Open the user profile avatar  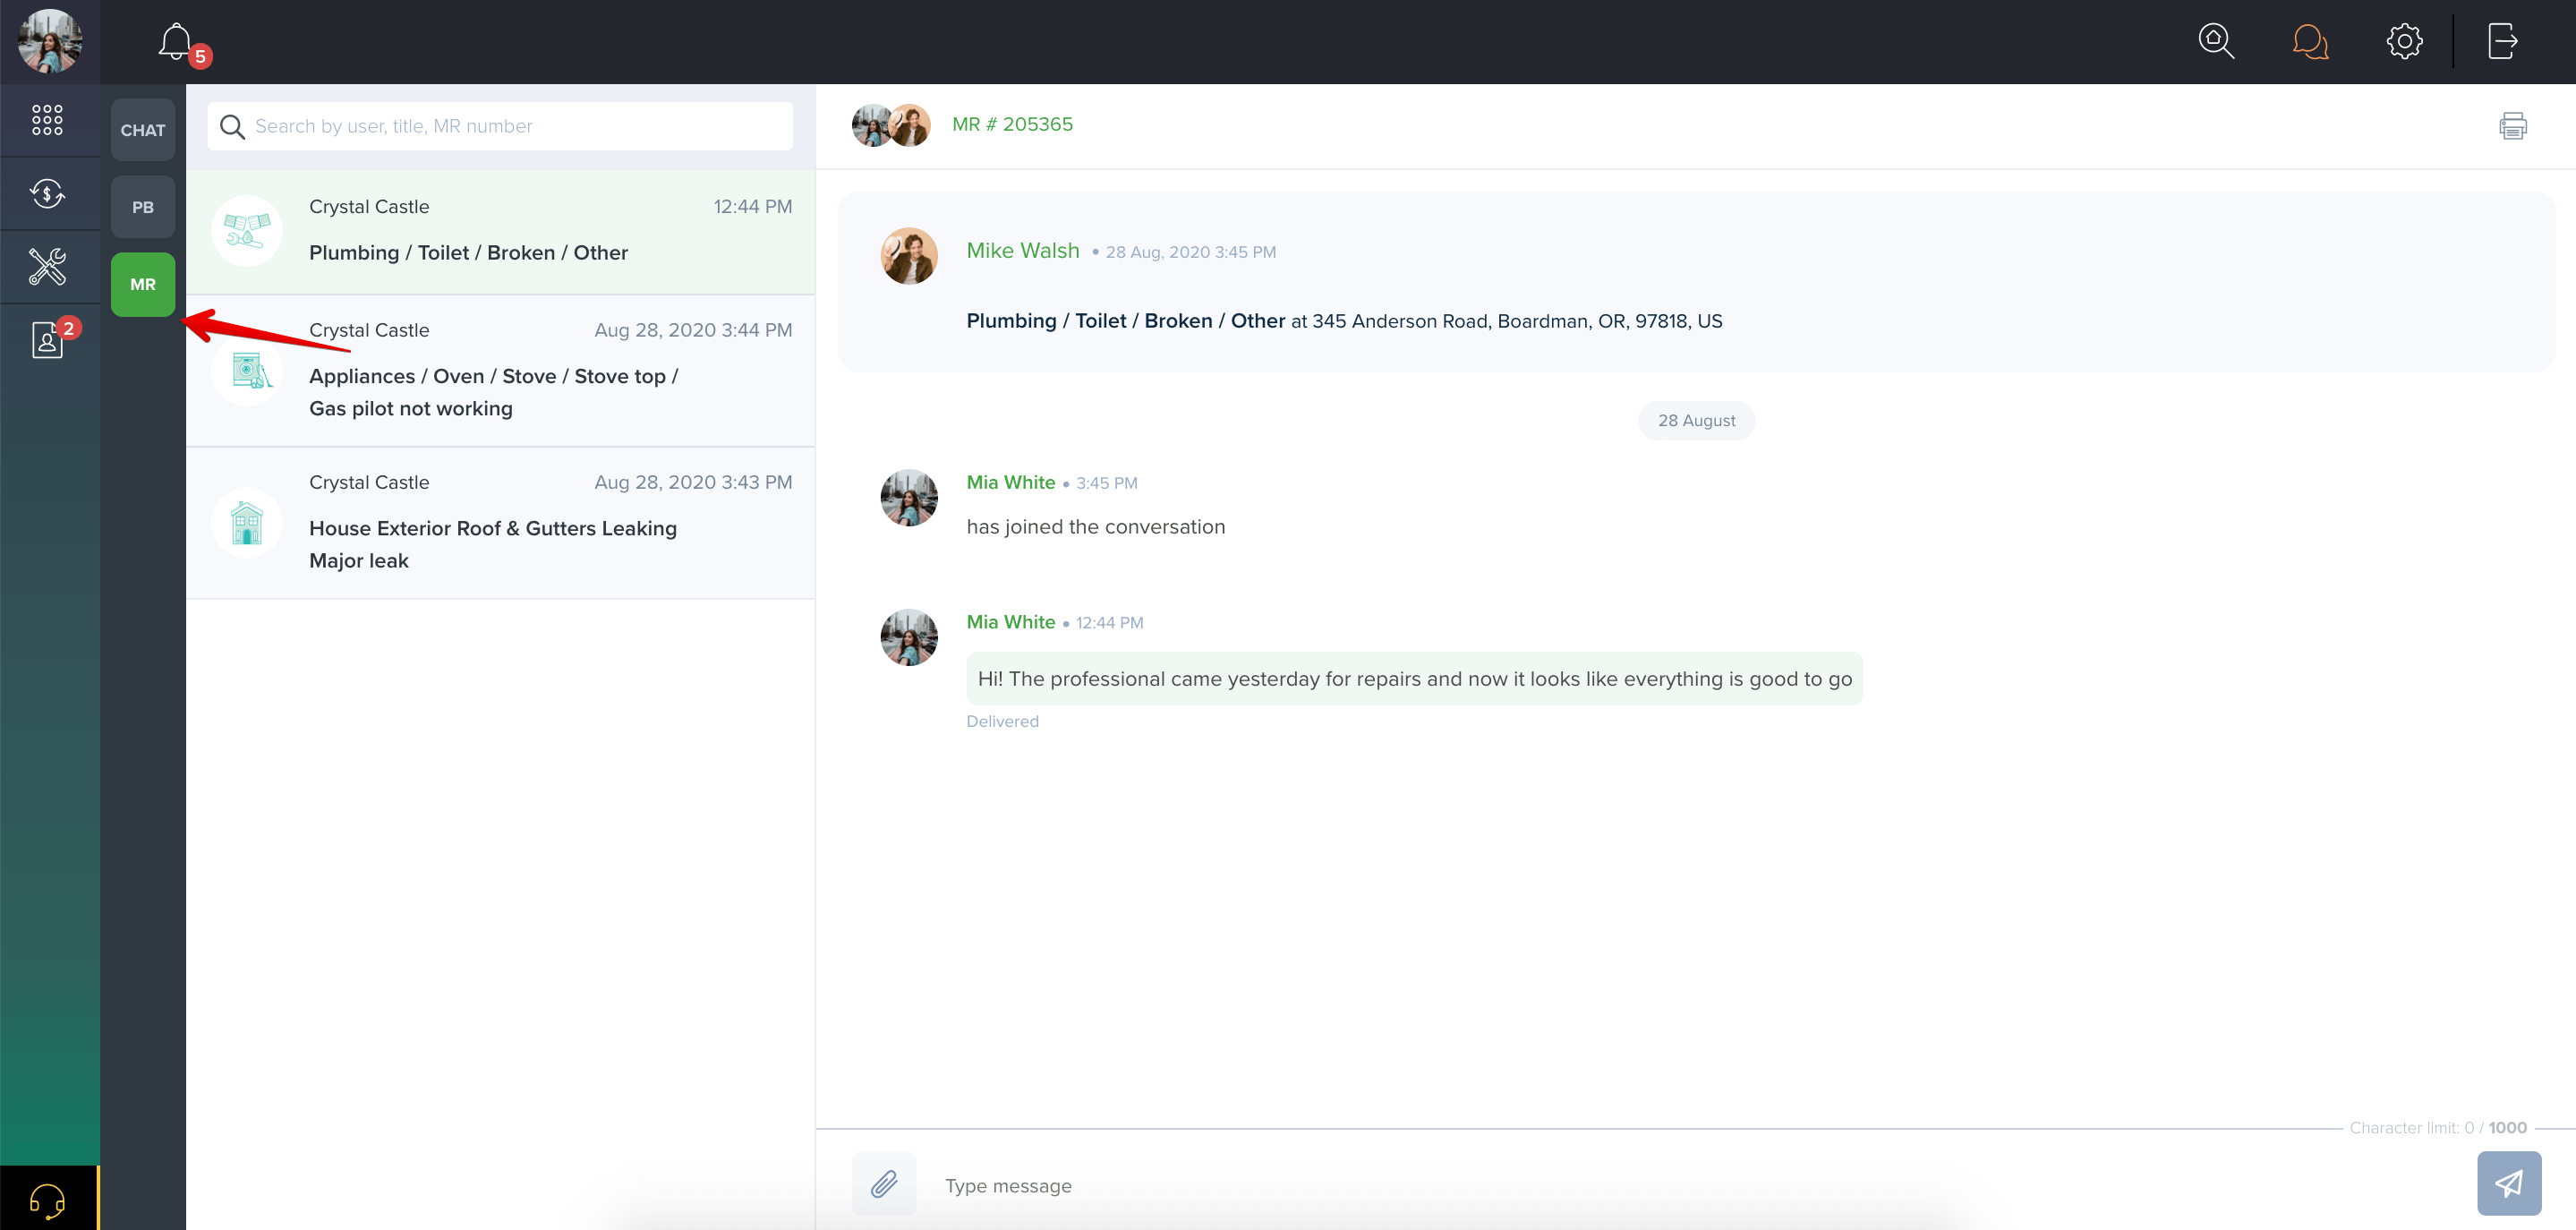point(49,41)
